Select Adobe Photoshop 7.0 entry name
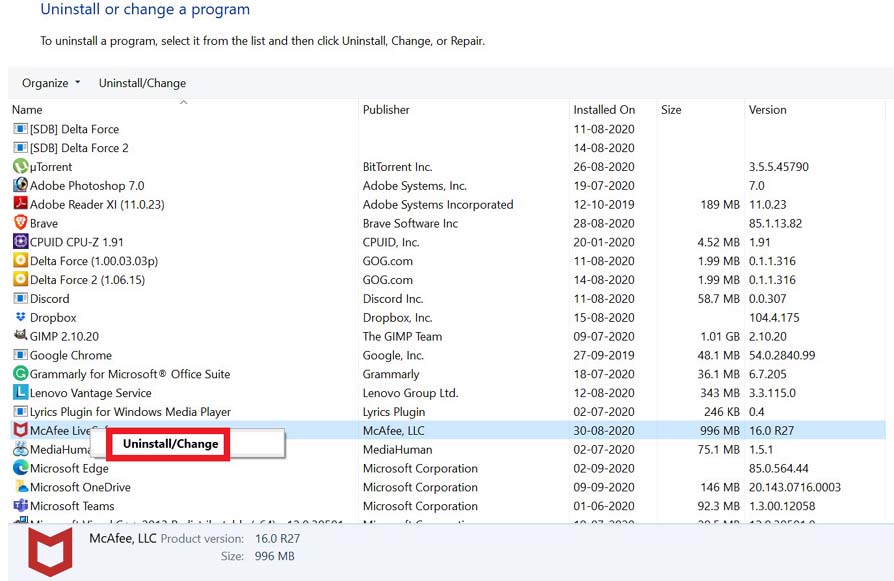Screen dimensions: 894x581 [x=87, y=186]
